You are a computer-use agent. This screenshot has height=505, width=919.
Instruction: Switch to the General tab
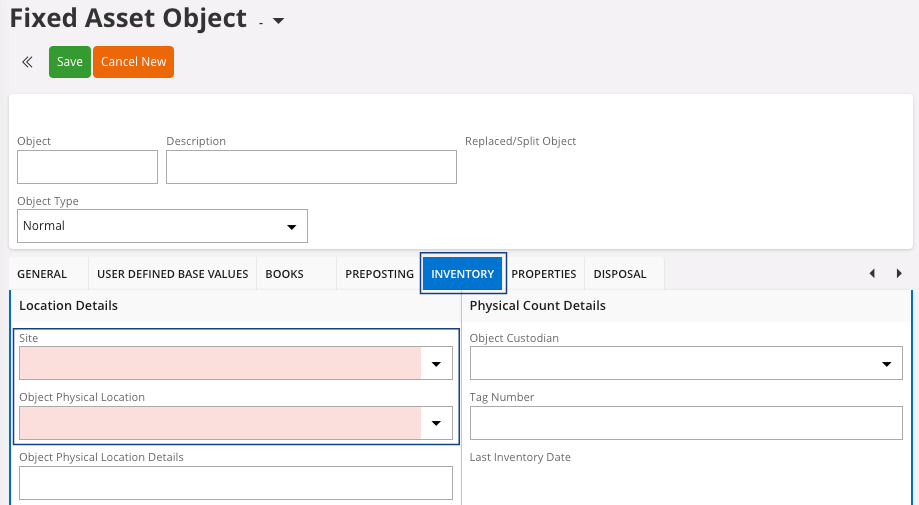click(x=42, y=274)
